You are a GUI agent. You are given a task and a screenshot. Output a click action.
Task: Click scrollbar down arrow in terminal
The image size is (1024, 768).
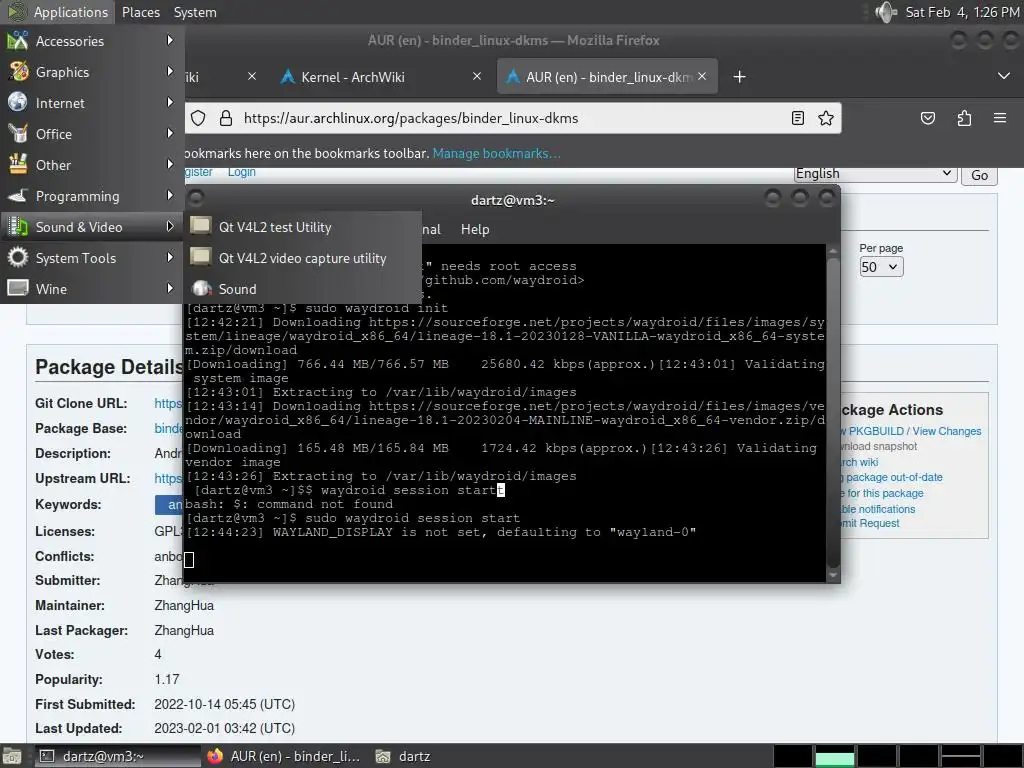(833, 575)
